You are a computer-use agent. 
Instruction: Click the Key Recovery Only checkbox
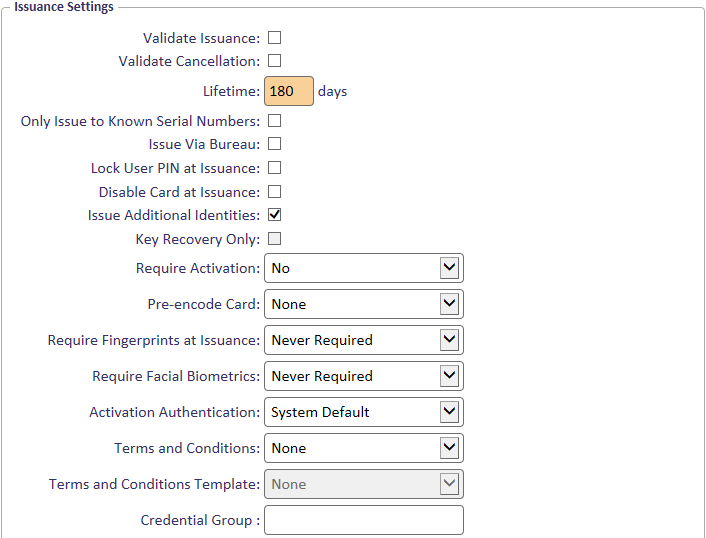[274, 239]
